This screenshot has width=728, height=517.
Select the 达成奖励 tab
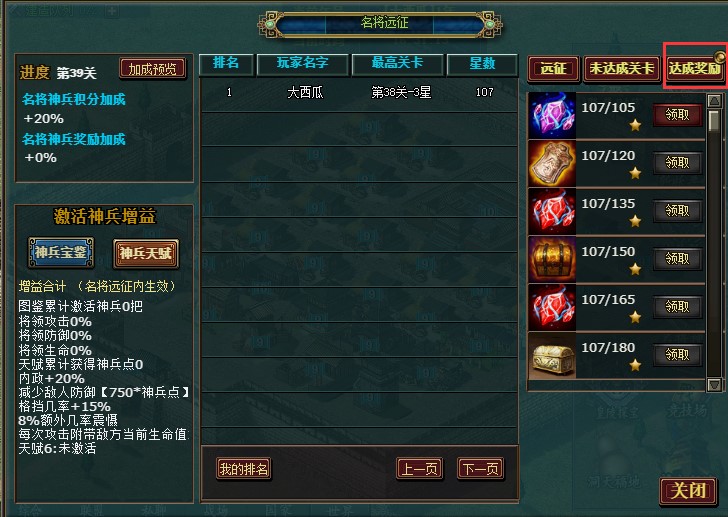(x=695, y=69)
